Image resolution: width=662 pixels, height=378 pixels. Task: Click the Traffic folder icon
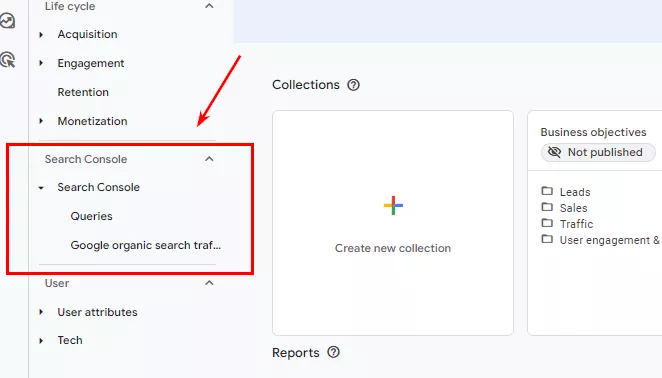click(547, 223)
